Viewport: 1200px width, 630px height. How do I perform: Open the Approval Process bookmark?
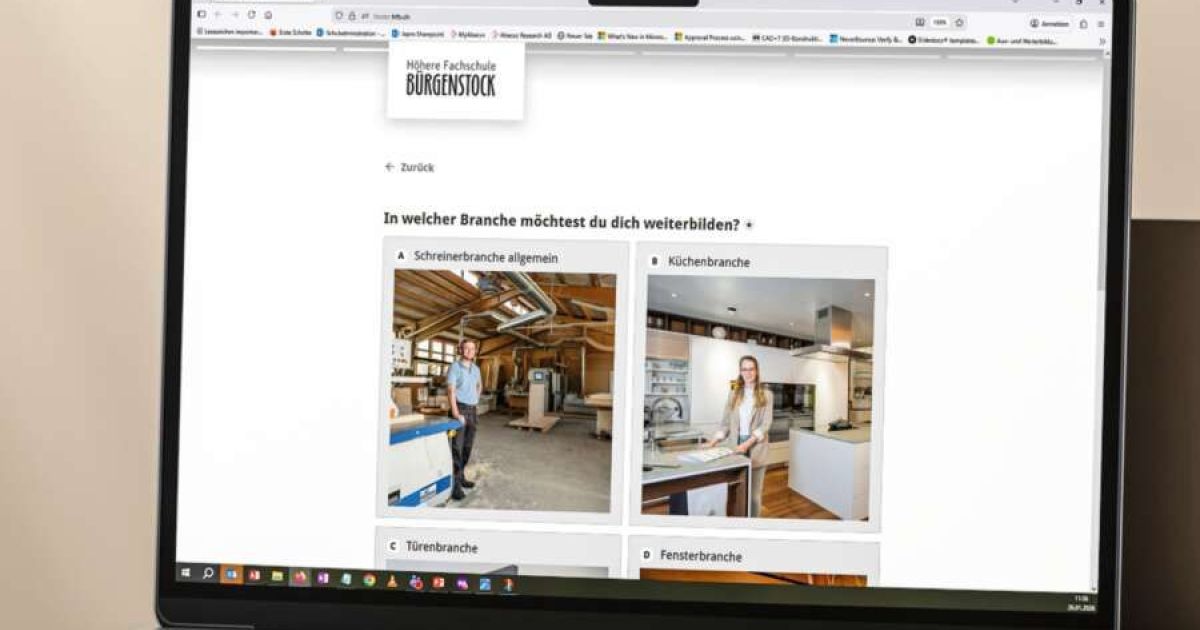coord(710,37)
